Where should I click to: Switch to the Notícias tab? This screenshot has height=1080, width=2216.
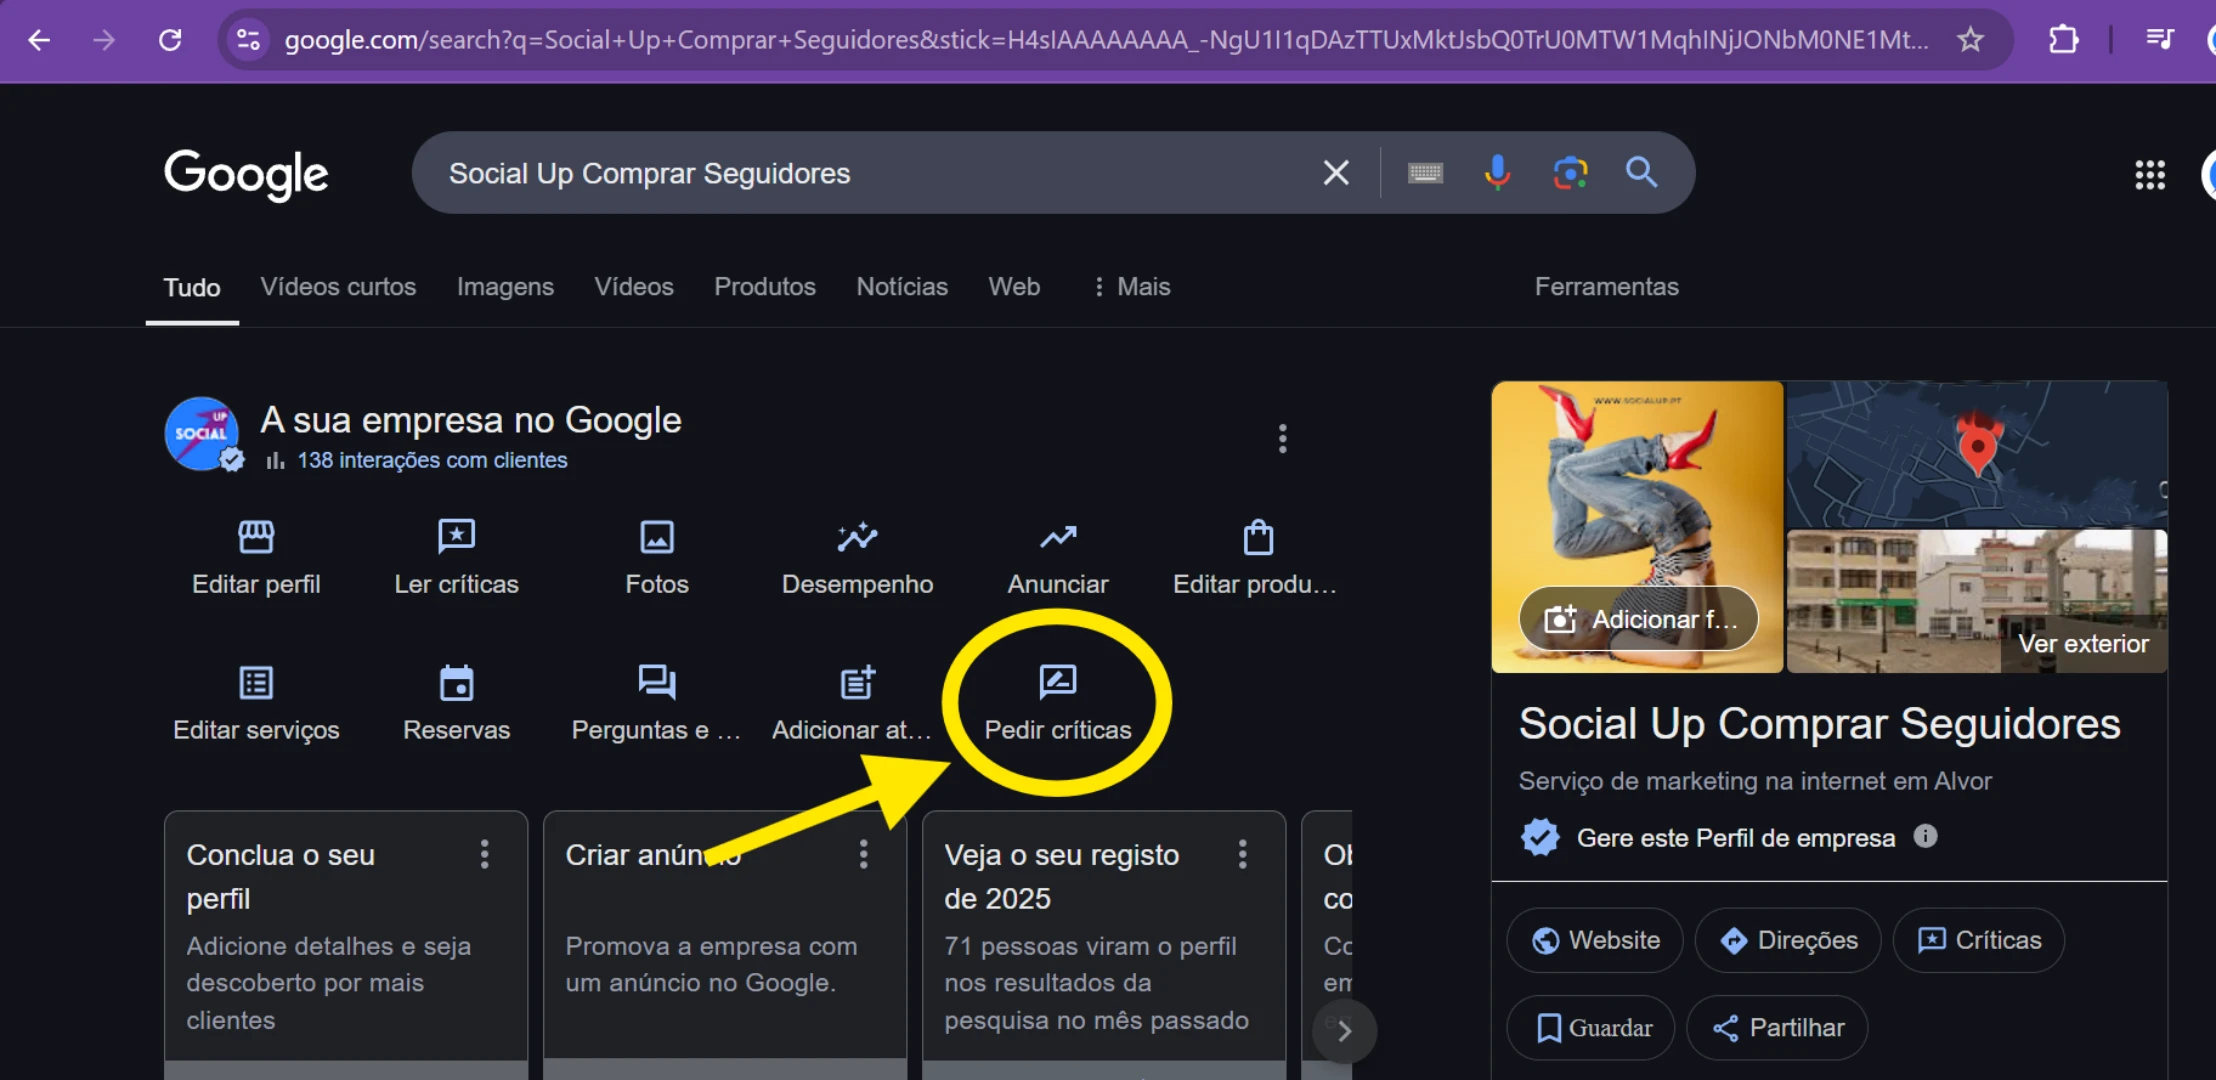(x=902, y=287)
